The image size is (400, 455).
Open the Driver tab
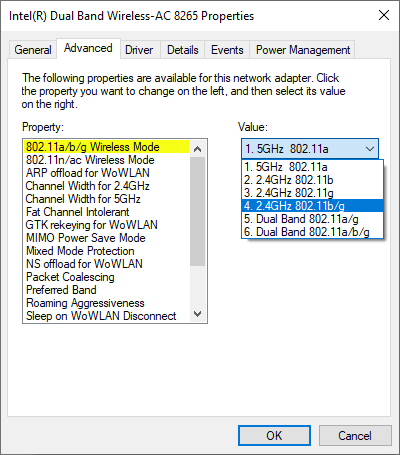(139, 50)
